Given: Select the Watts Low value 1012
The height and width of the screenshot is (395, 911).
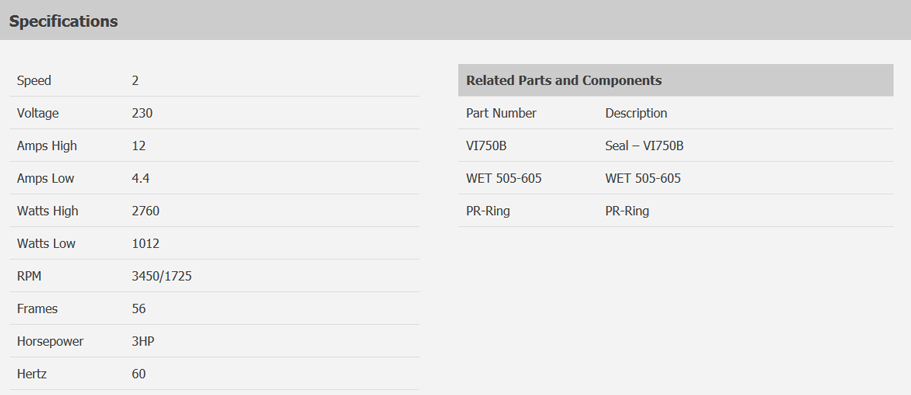Looking at the screenshot, I should click(x=146, y=243).
